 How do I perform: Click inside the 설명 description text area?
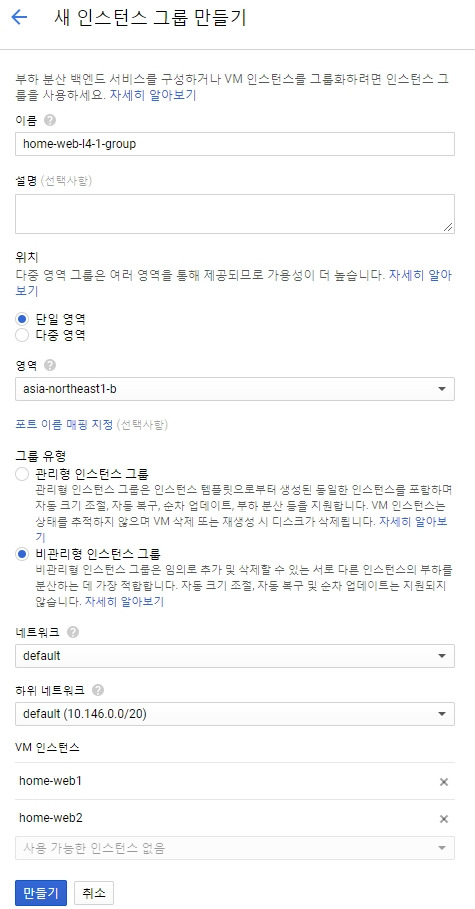click(x=235, y=214)
